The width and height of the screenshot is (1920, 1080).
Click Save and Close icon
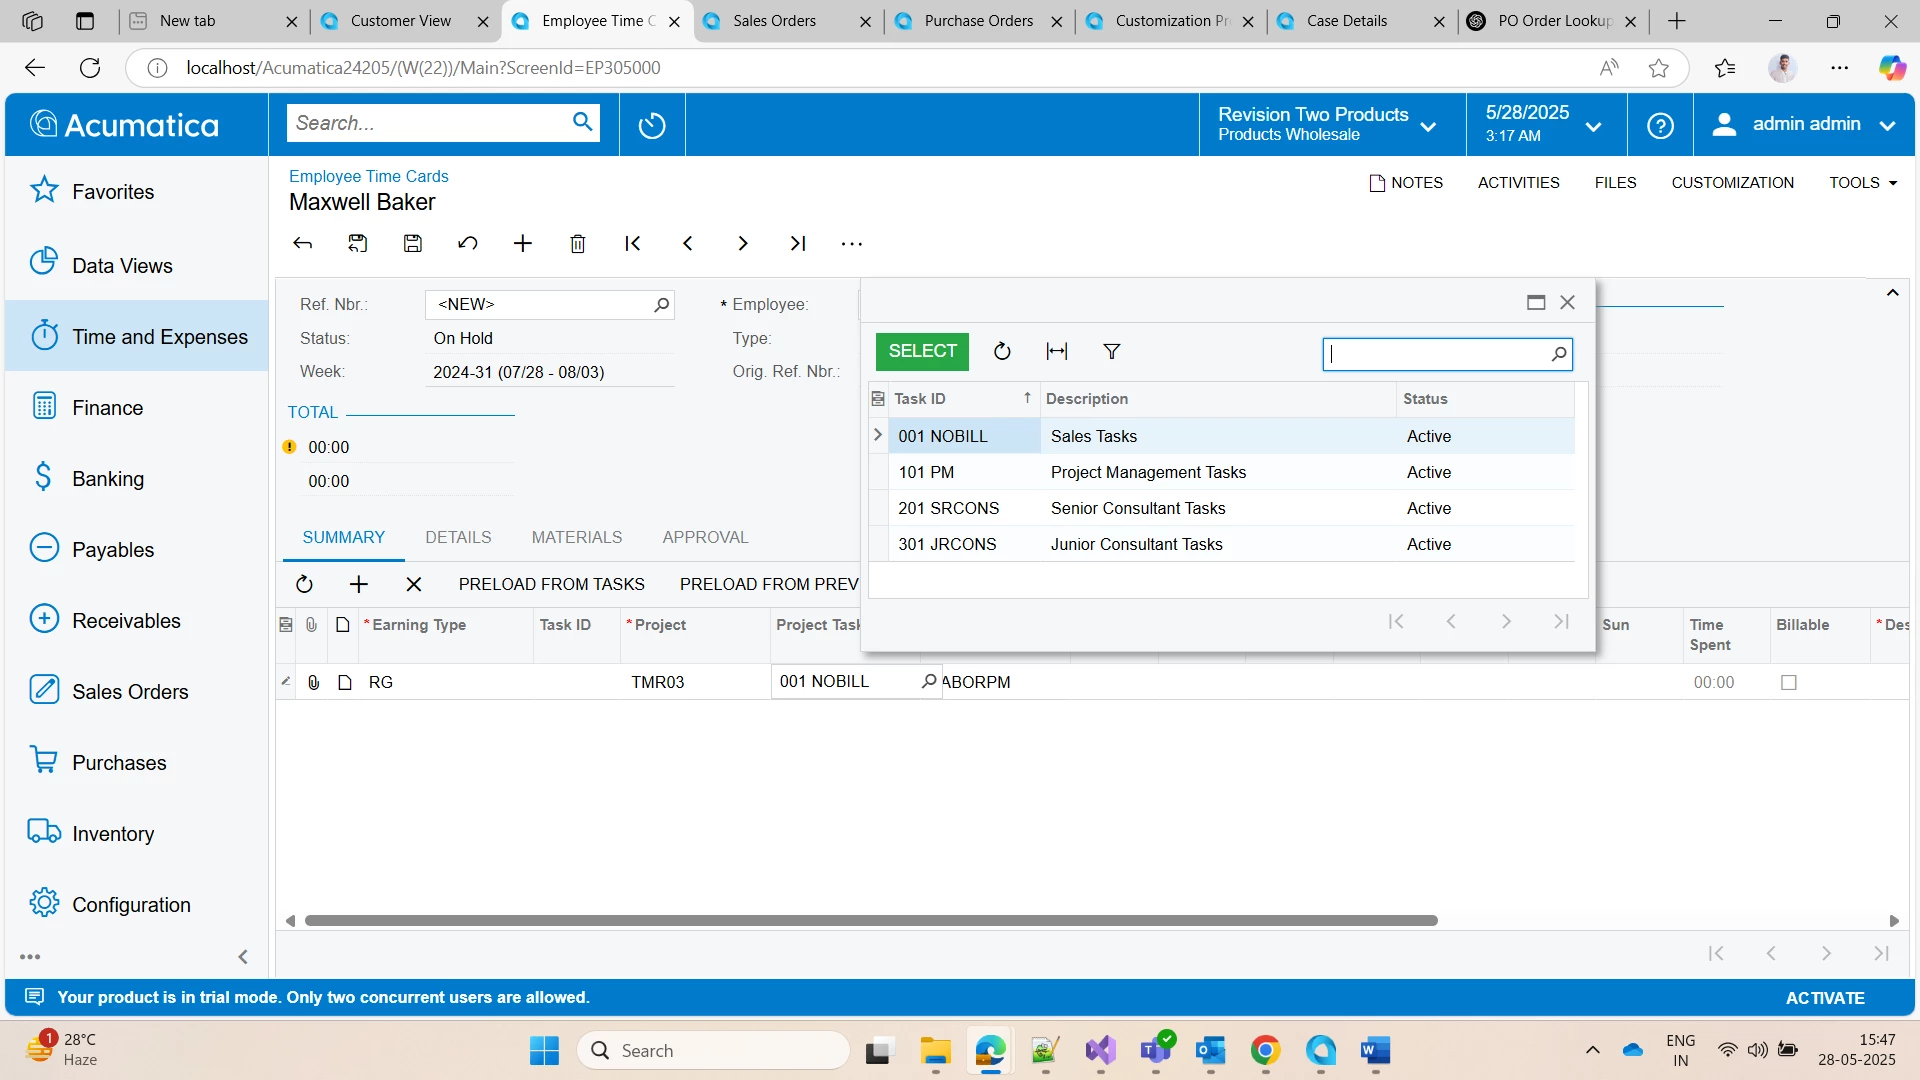coord(357,244)
